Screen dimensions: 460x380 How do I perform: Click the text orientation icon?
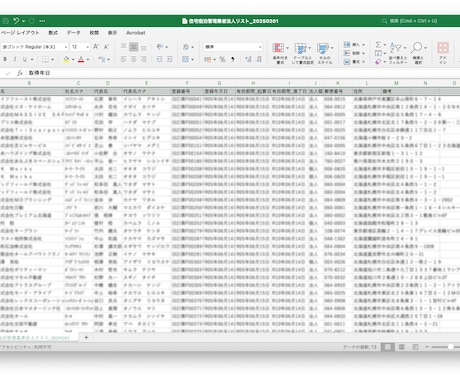160,47
